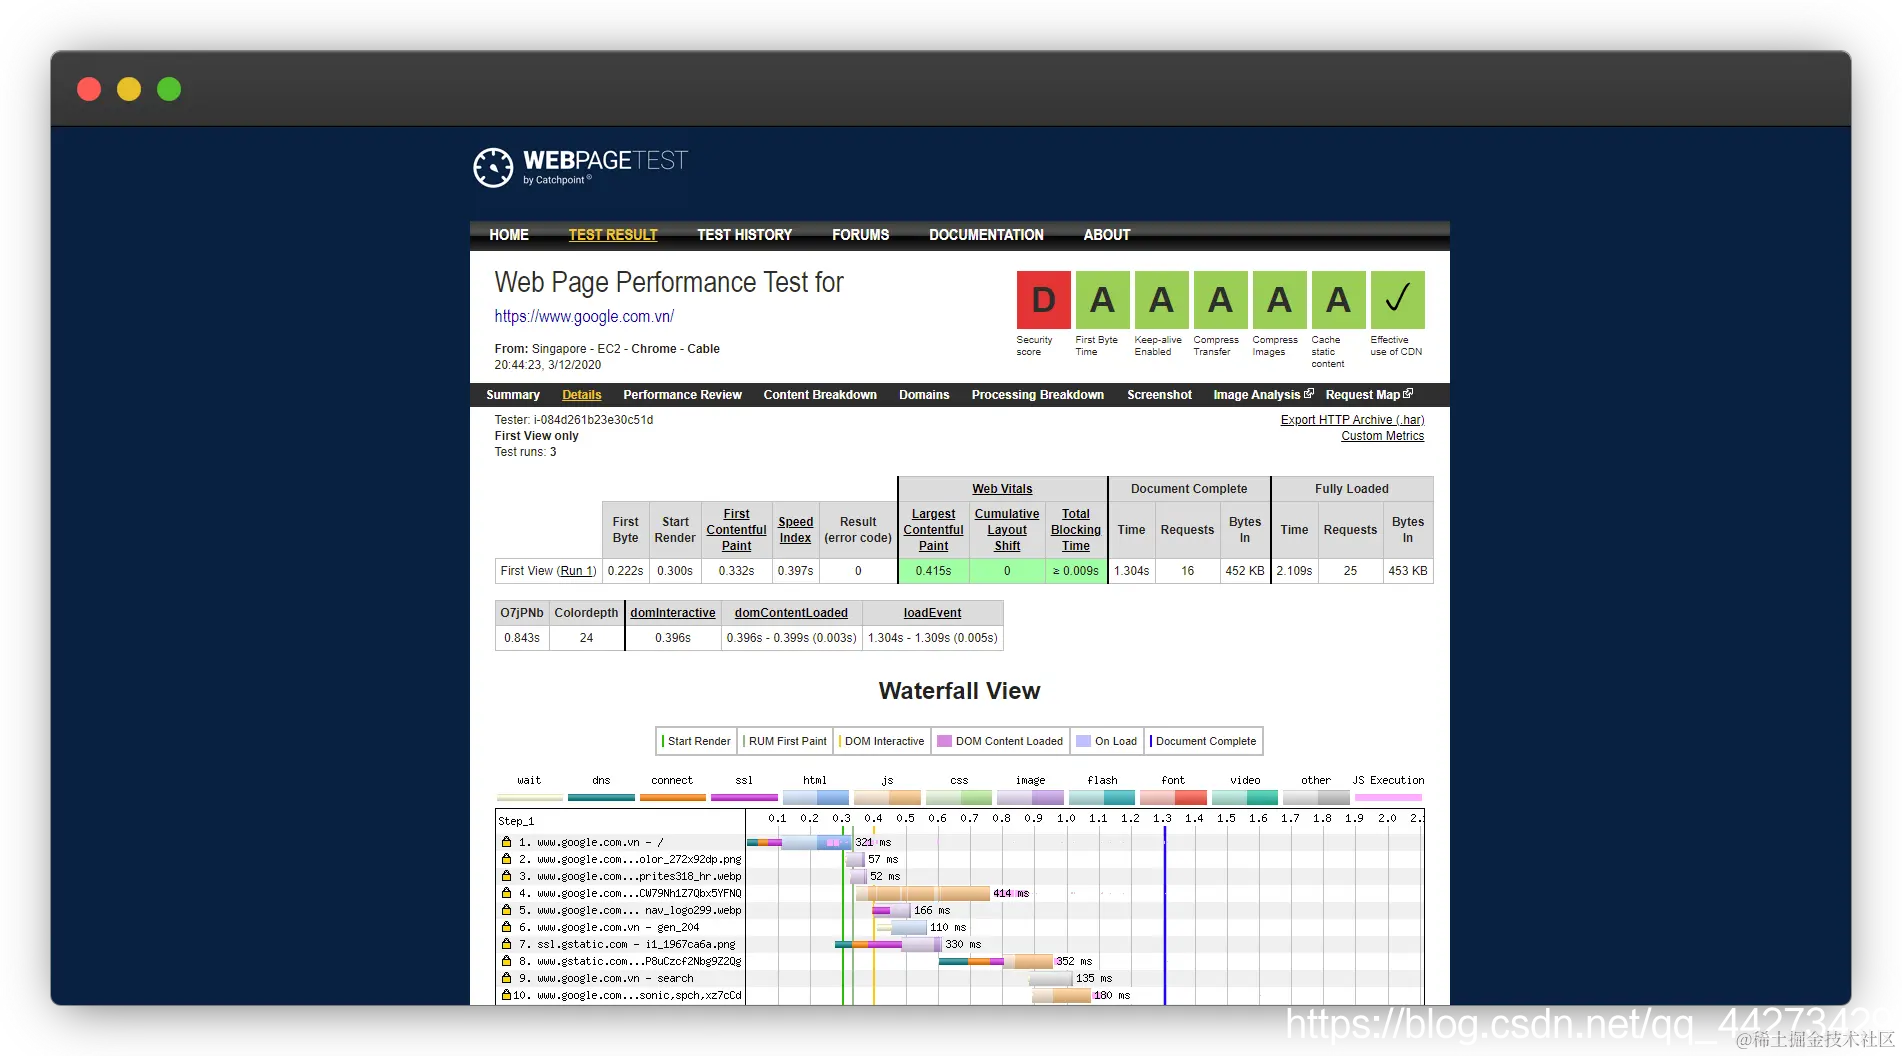This screenshot has height=1056, width=1902.
Task: Click lock icon for request 9 search
Action: click(506, 978)
